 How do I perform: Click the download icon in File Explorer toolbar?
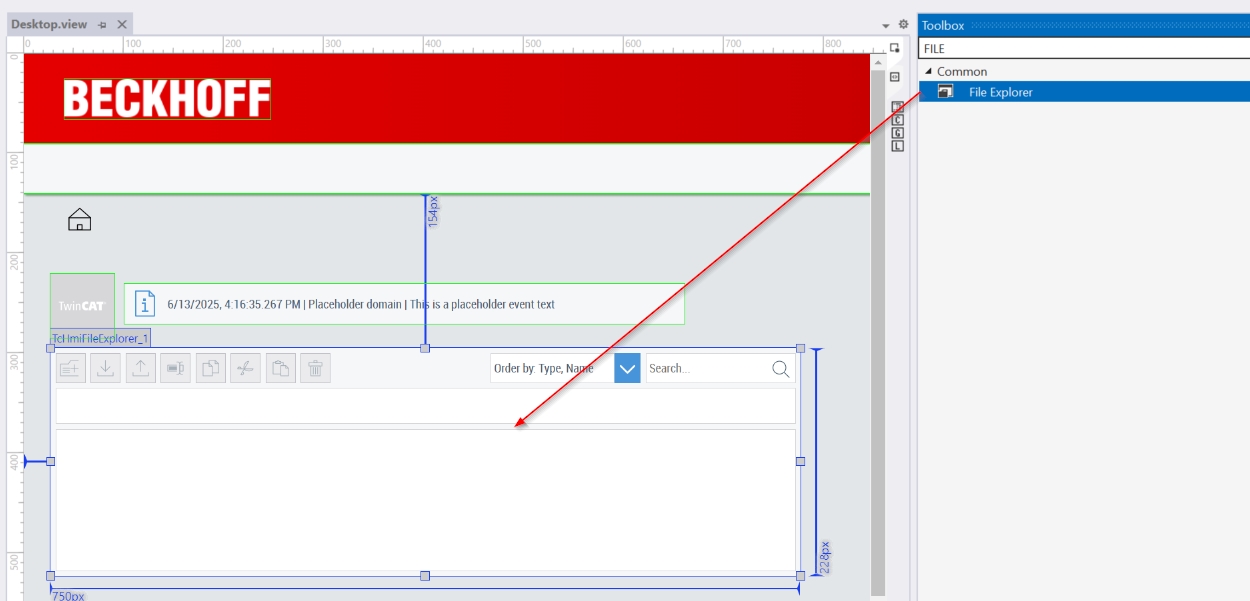pos(106,368)
